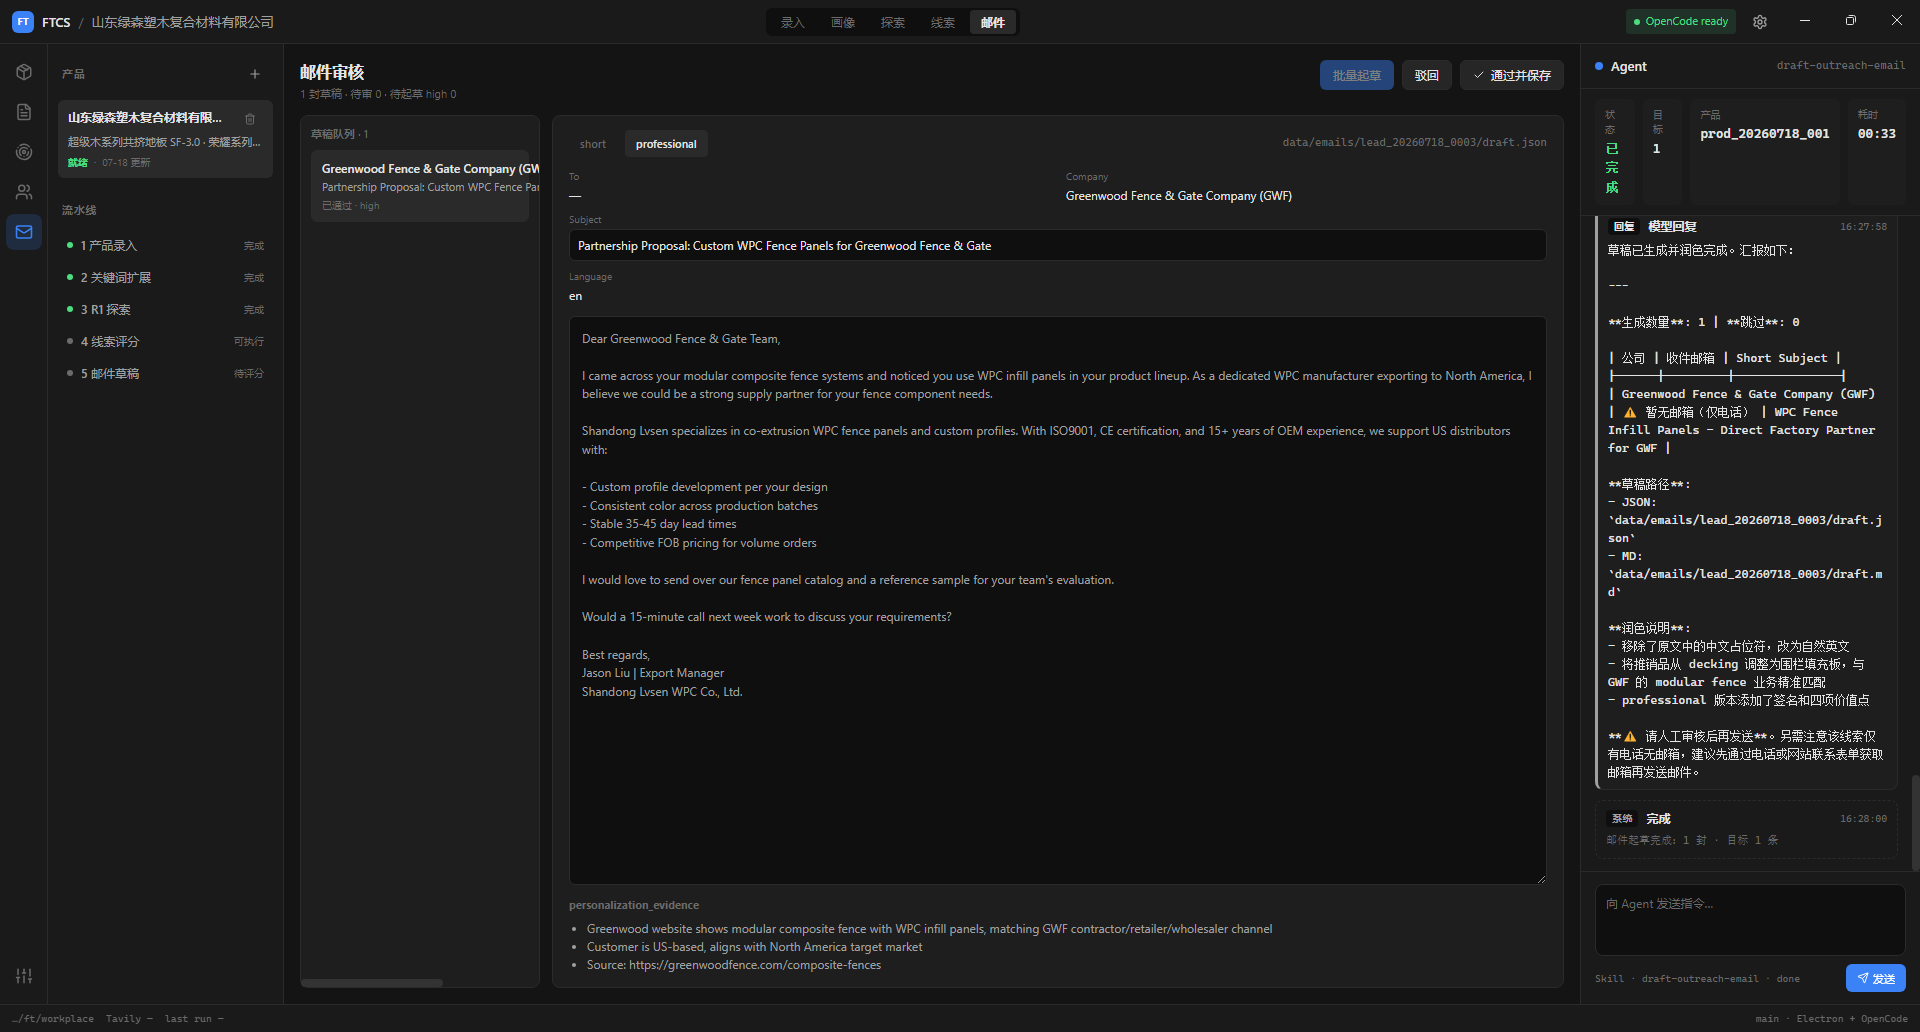Click the 草稿队列 · 1 queue header
Image resolution: width=1920 pixels, height=1032 pixels.
[x=340, y=134]
